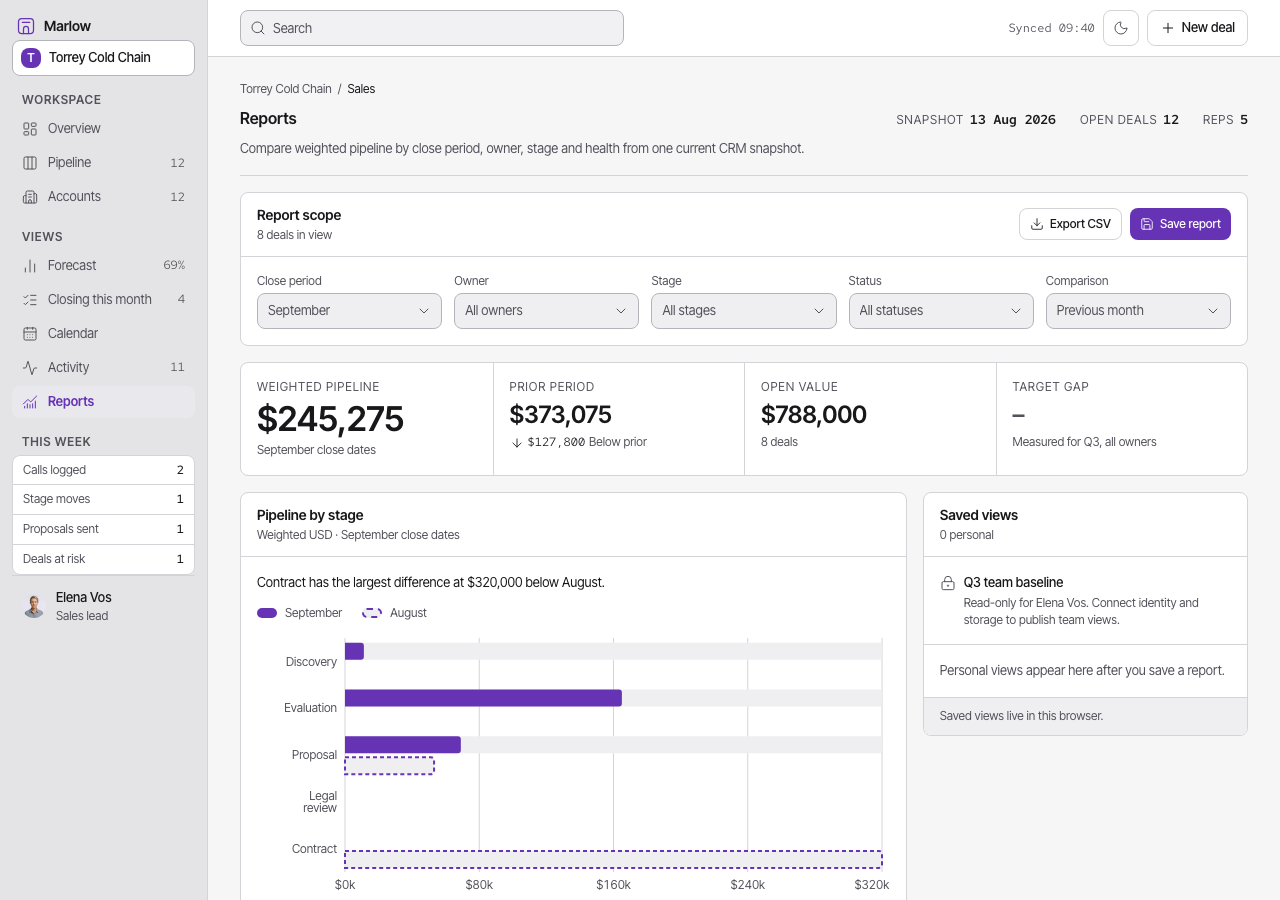Click the Weighted pipeline $245,275 value
1280x900 pixels.
pos(330,419)
